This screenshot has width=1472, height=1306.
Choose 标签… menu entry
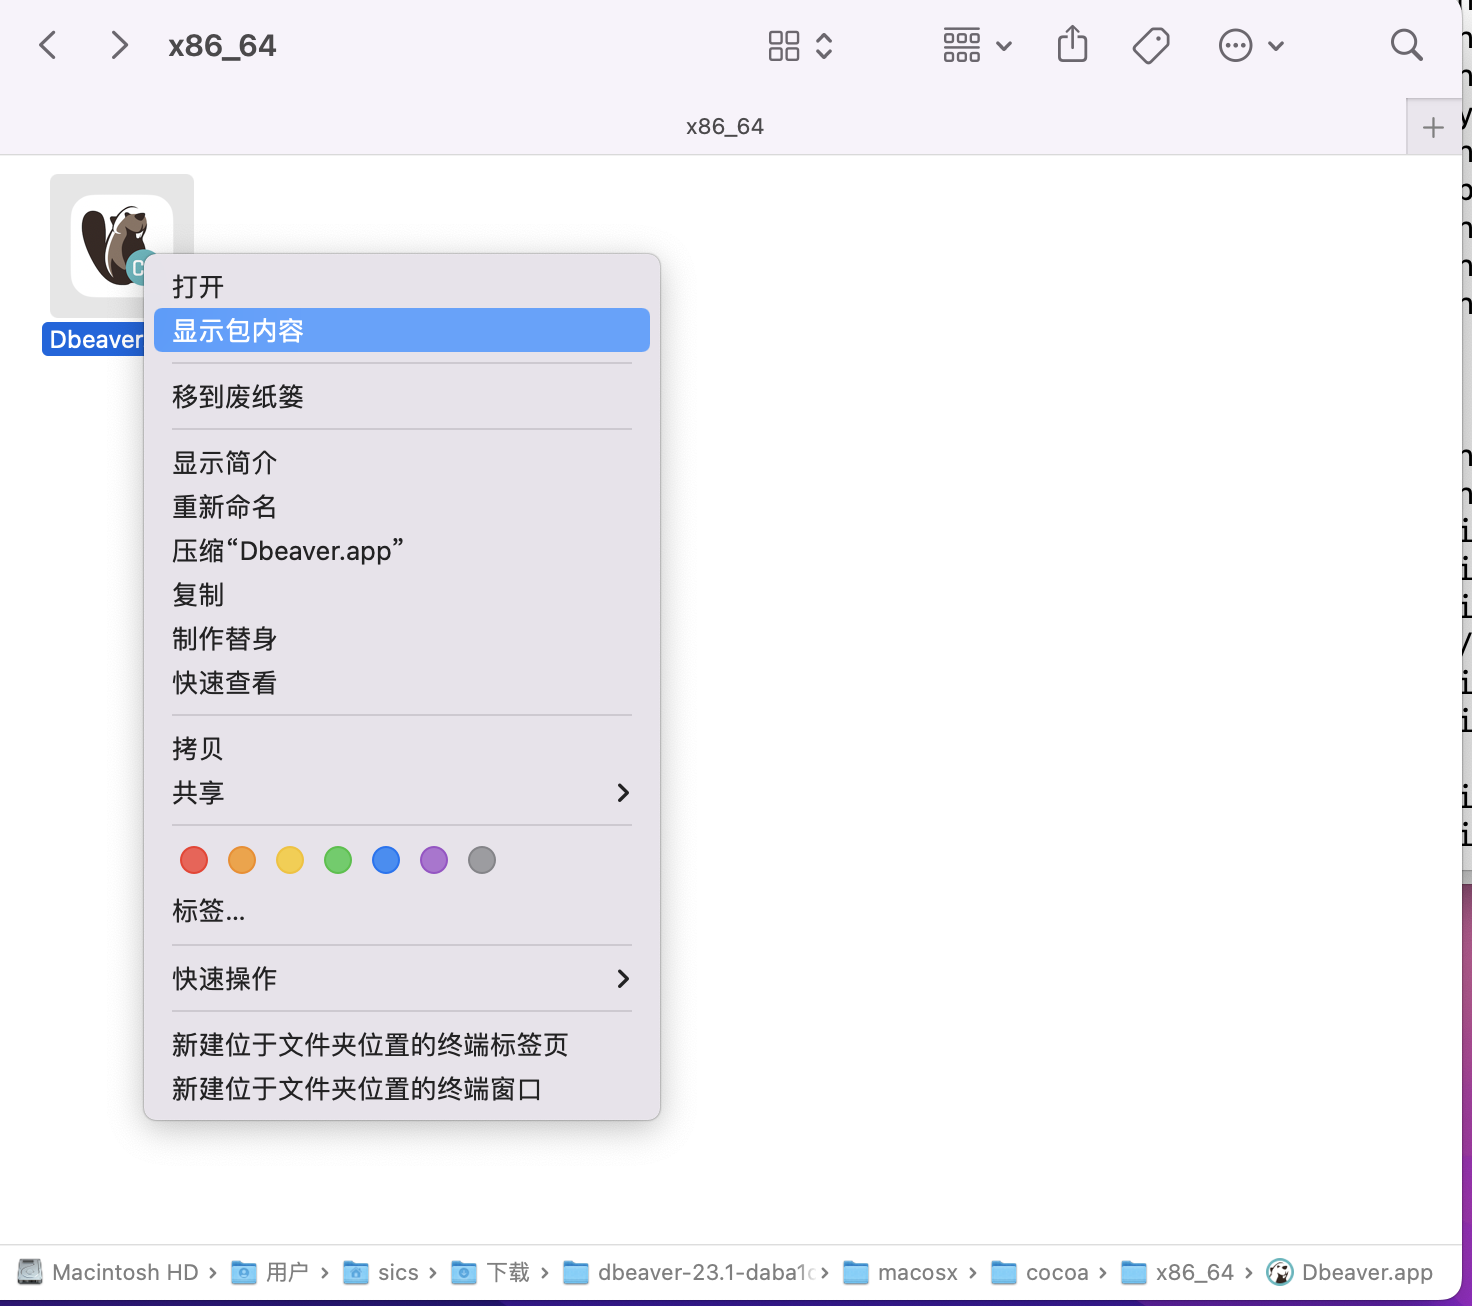pyautogui.click(x=402, y=911)
